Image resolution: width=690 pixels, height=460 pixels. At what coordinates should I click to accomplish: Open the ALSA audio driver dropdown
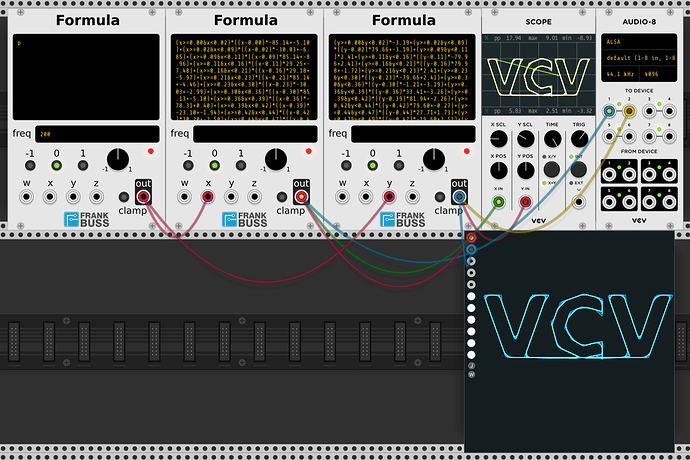(639, 42)
